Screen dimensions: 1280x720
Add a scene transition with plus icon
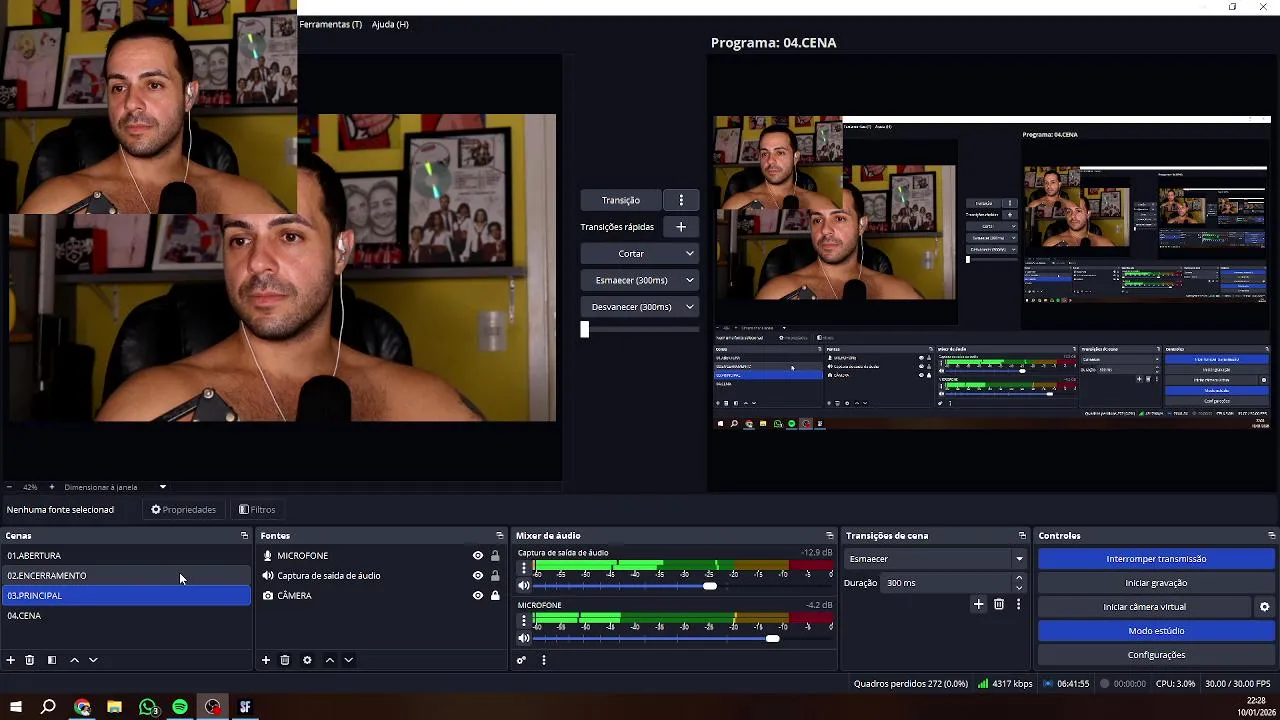click(x=979, y=604)
